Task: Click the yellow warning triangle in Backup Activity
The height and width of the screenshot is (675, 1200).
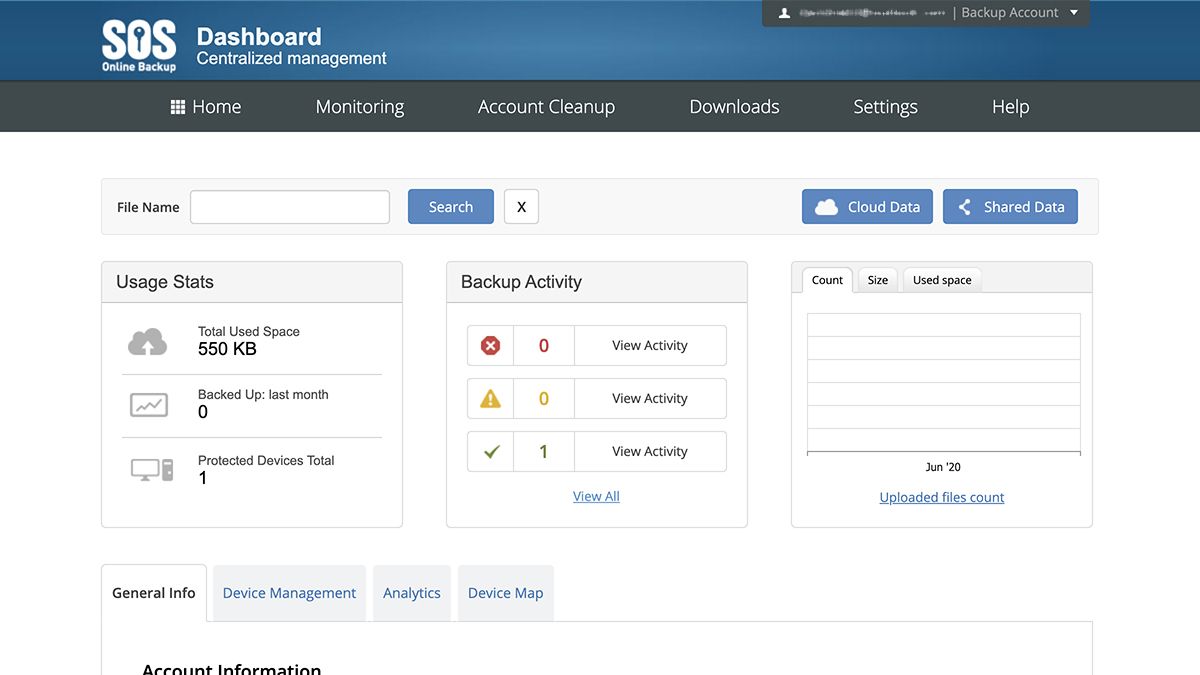Action: (490, 398)
